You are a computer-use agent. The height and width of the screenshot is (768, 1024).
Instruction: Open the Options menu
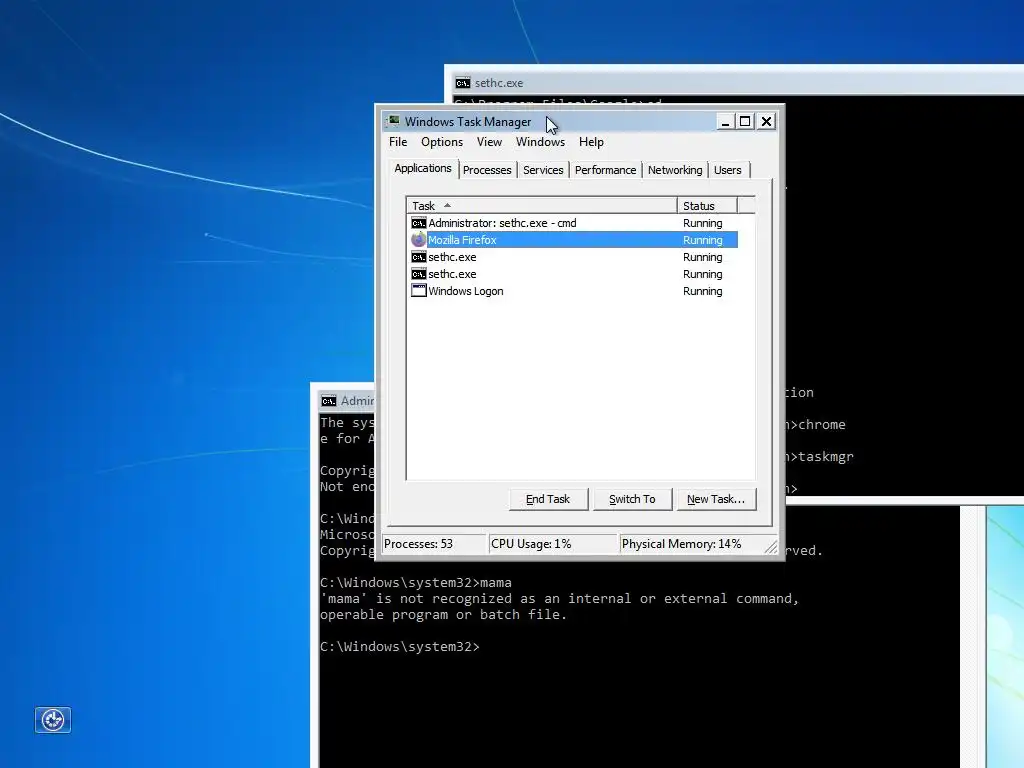[441, 142]
